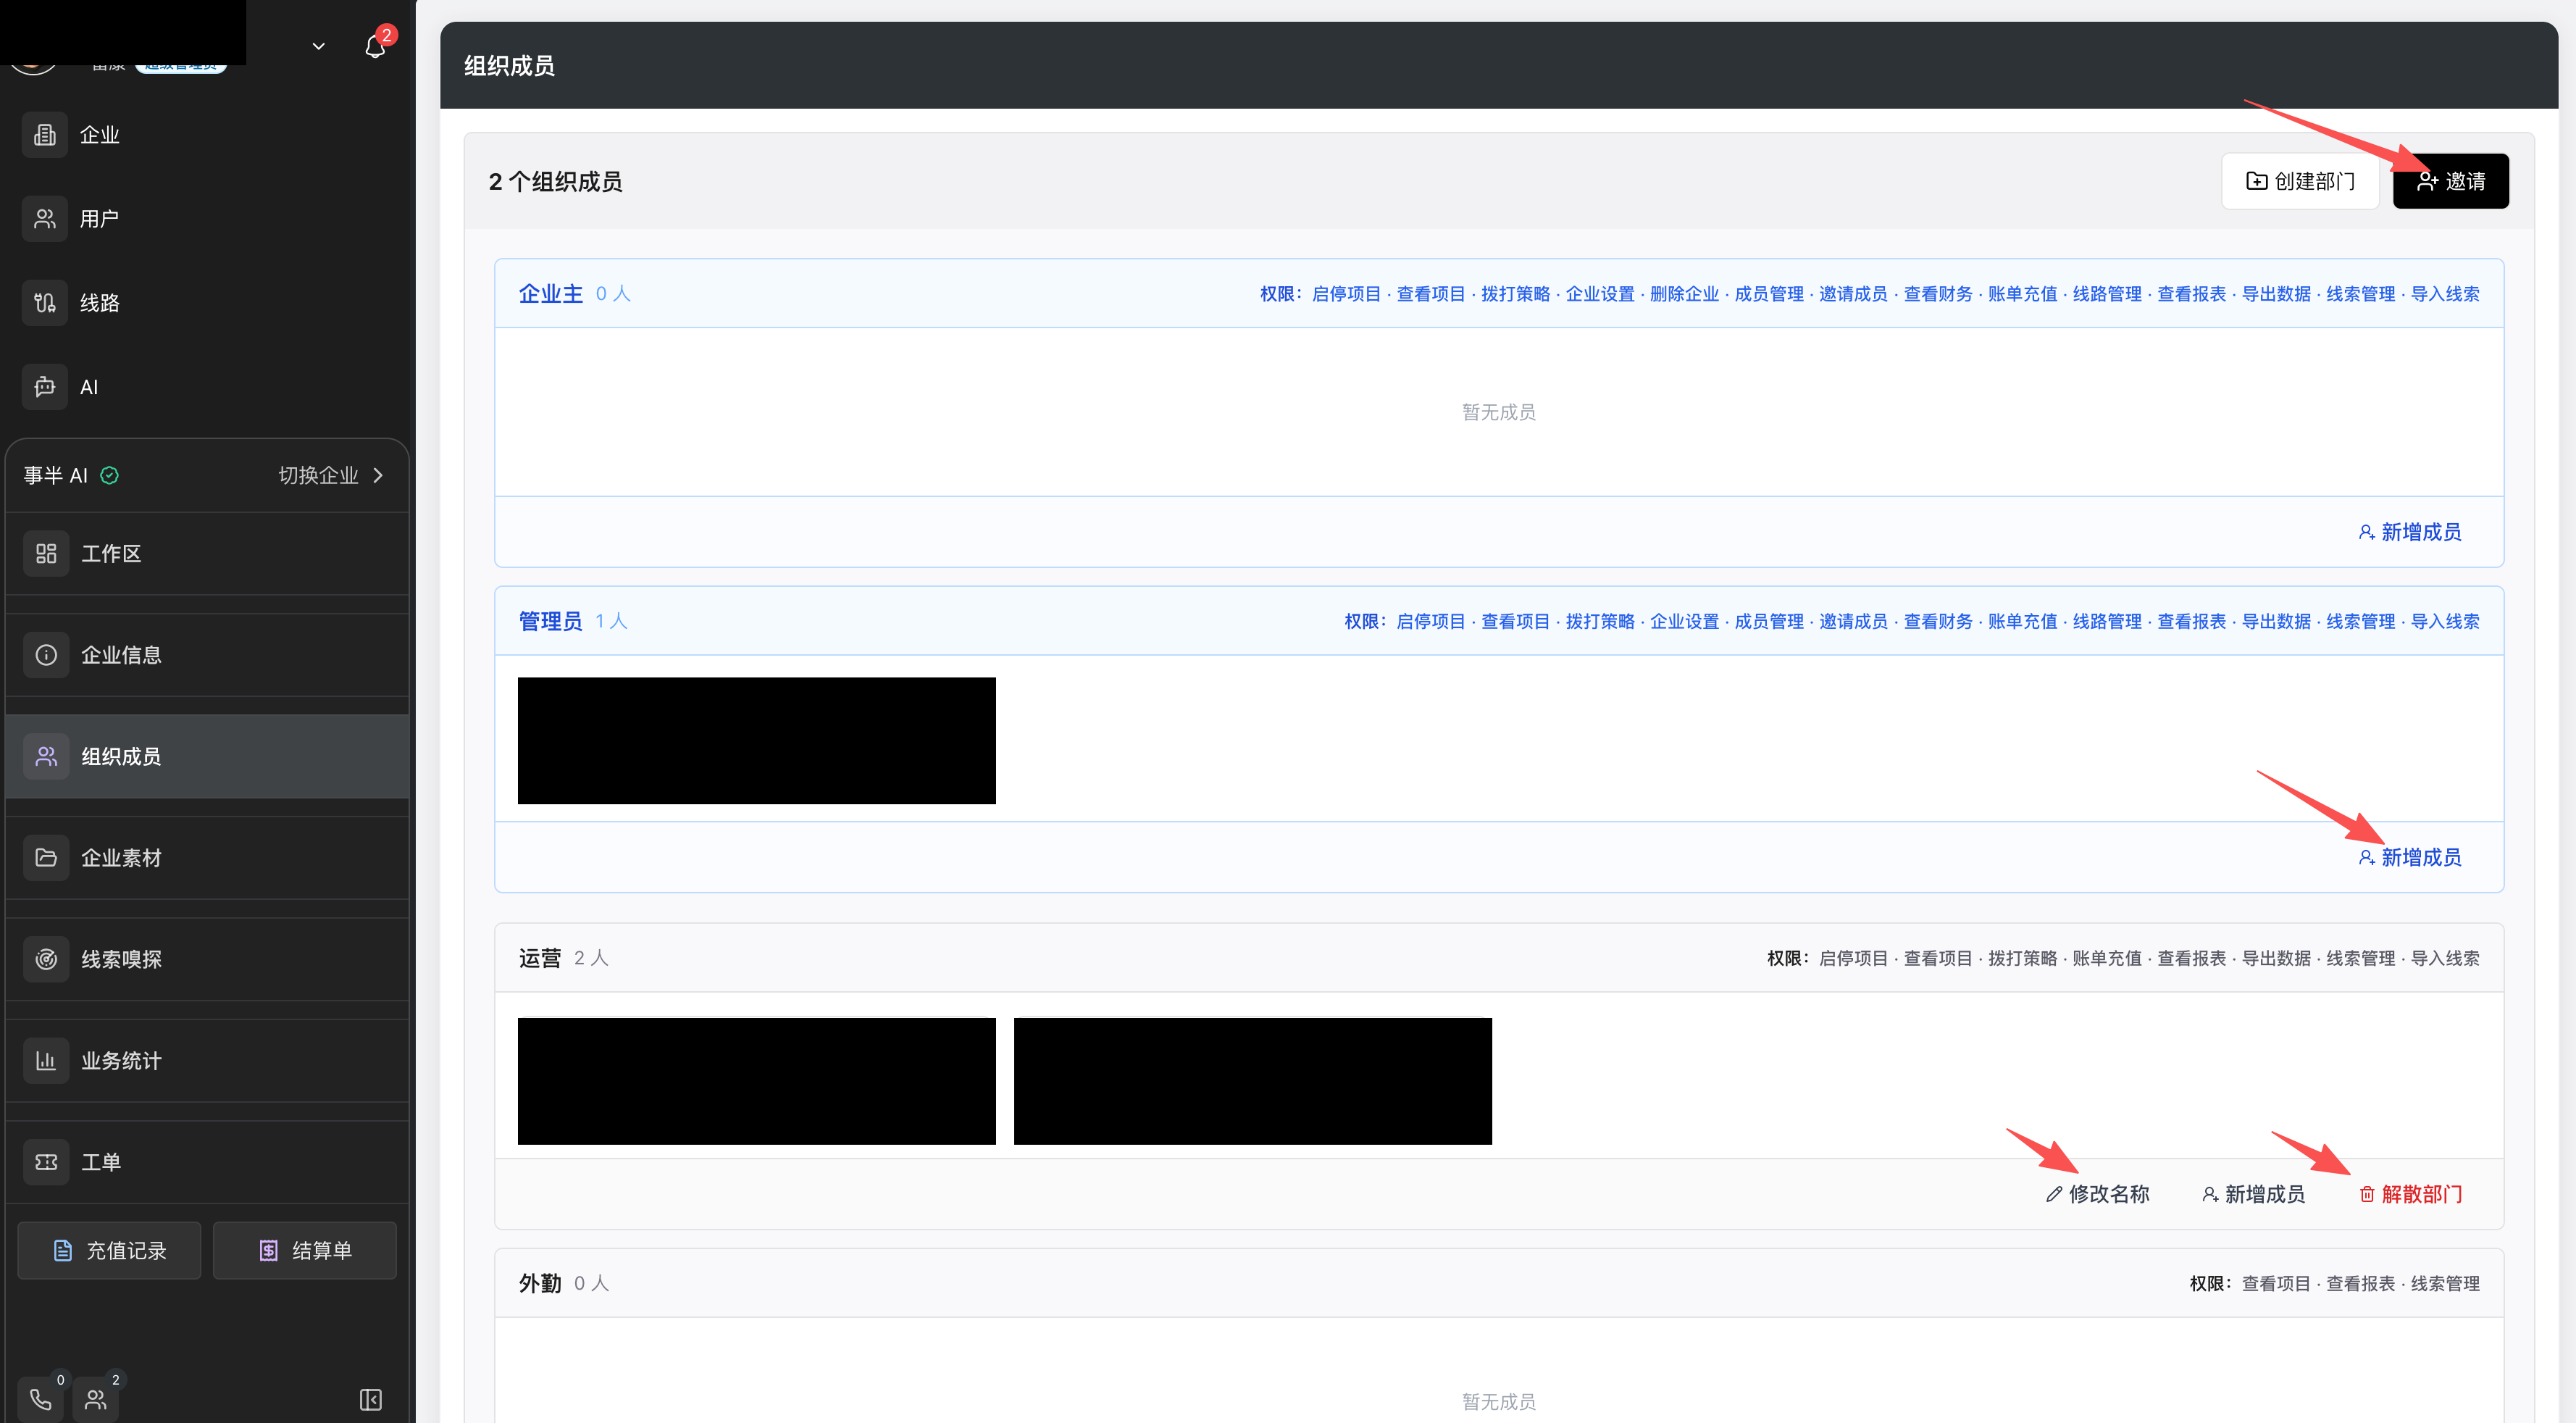Screen dimensions: 2576x1423
Task: Add a member to 企业主 group
Action: coord(2410,532)
